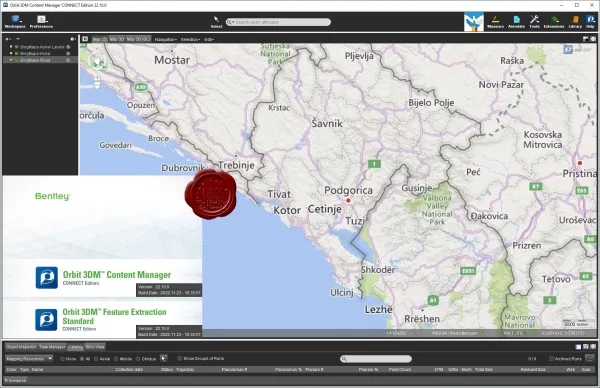Sort by the Point Cloud column
The image size is (600, 388).
click(x=399, y=370)
